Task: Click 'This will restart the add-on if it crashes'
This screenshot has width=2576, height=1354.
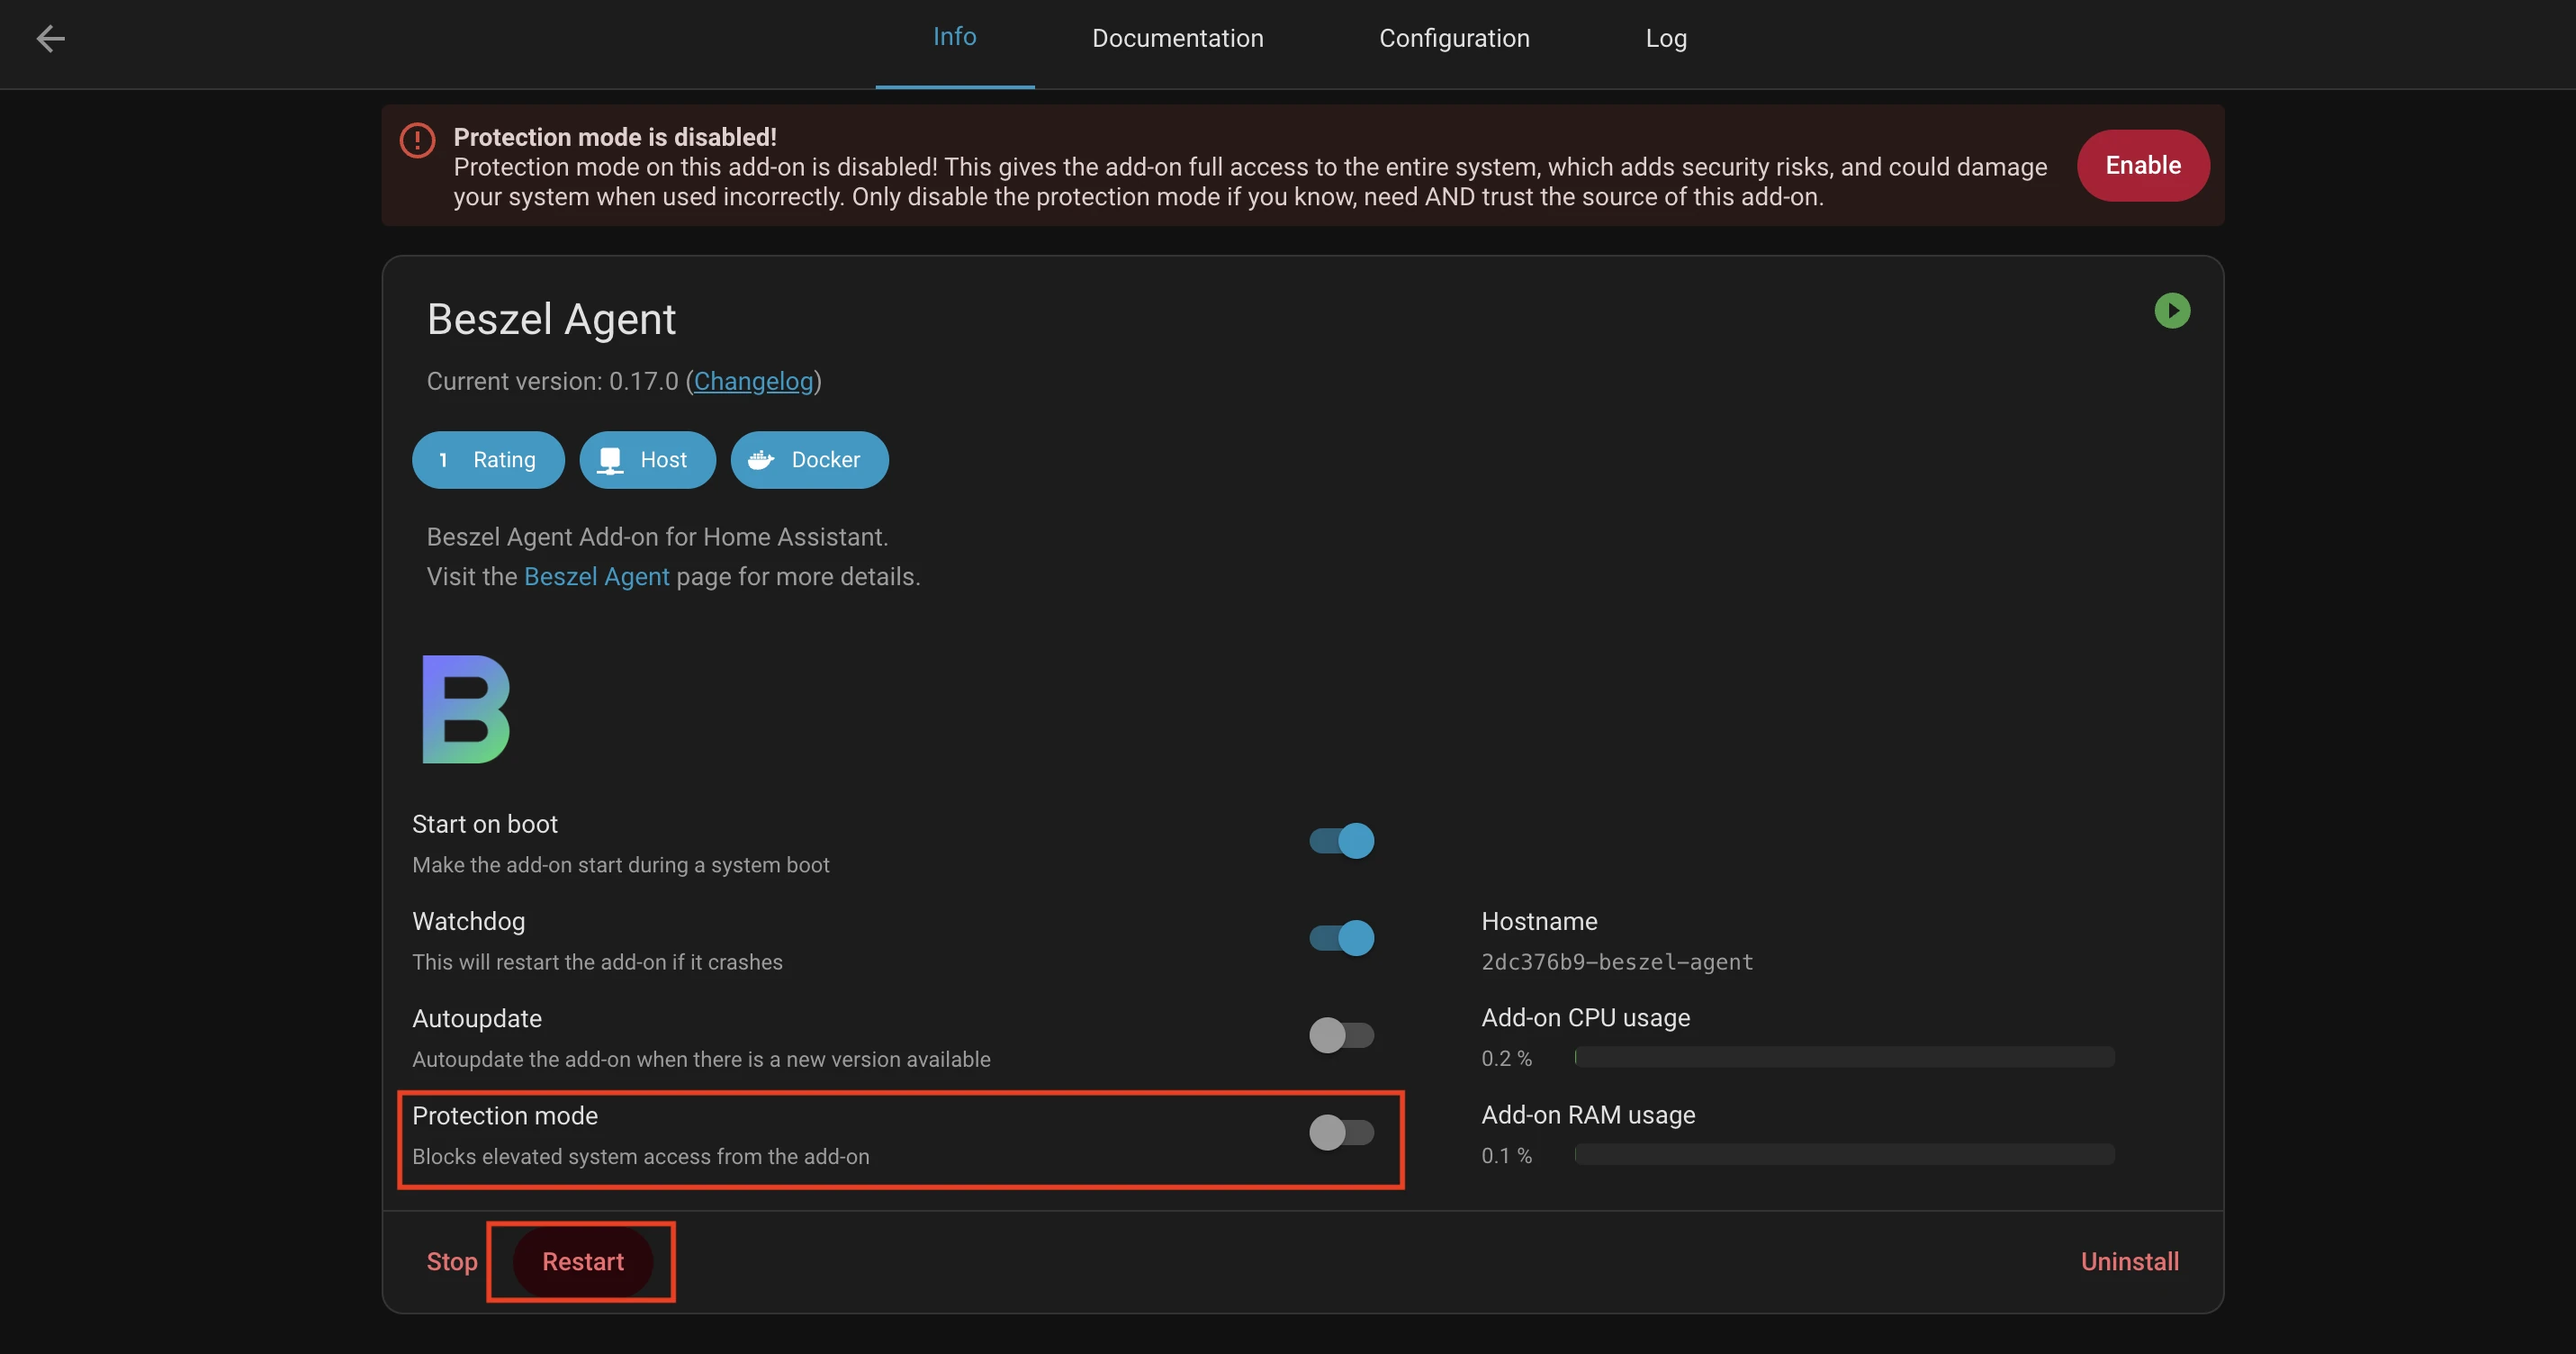Action: (x=597, y=962)
